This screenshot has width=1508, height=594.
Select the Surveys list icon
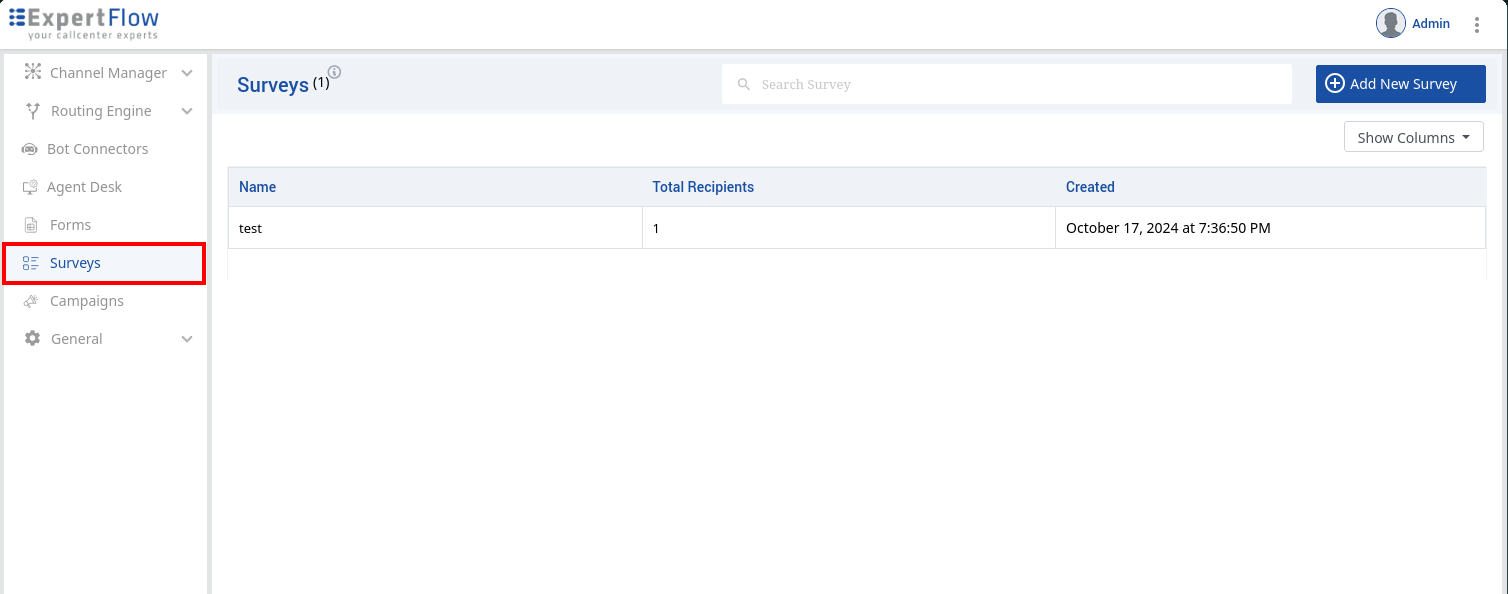coord(31,262)
